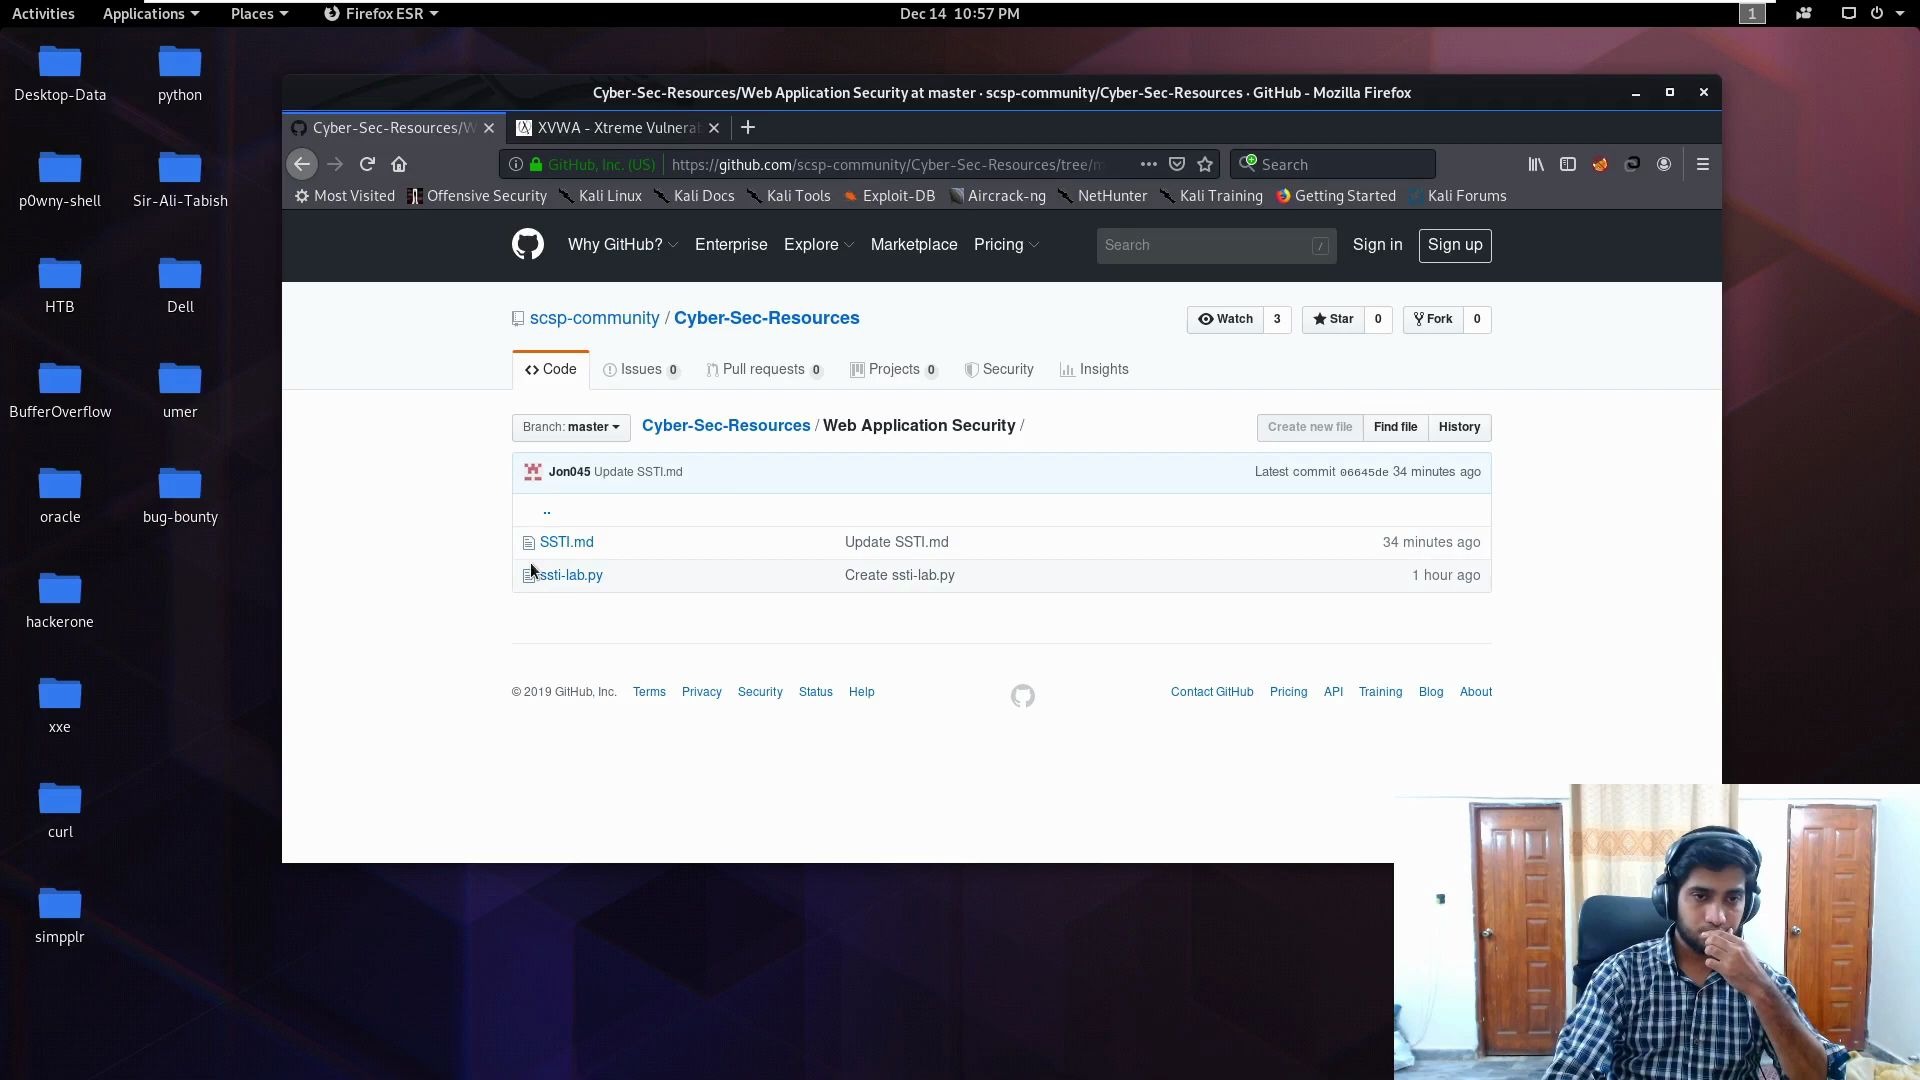This screenshot has height=1080, width=1920.
Task: Open system power menu icon in top bar
Action: tap(1877, 14)
